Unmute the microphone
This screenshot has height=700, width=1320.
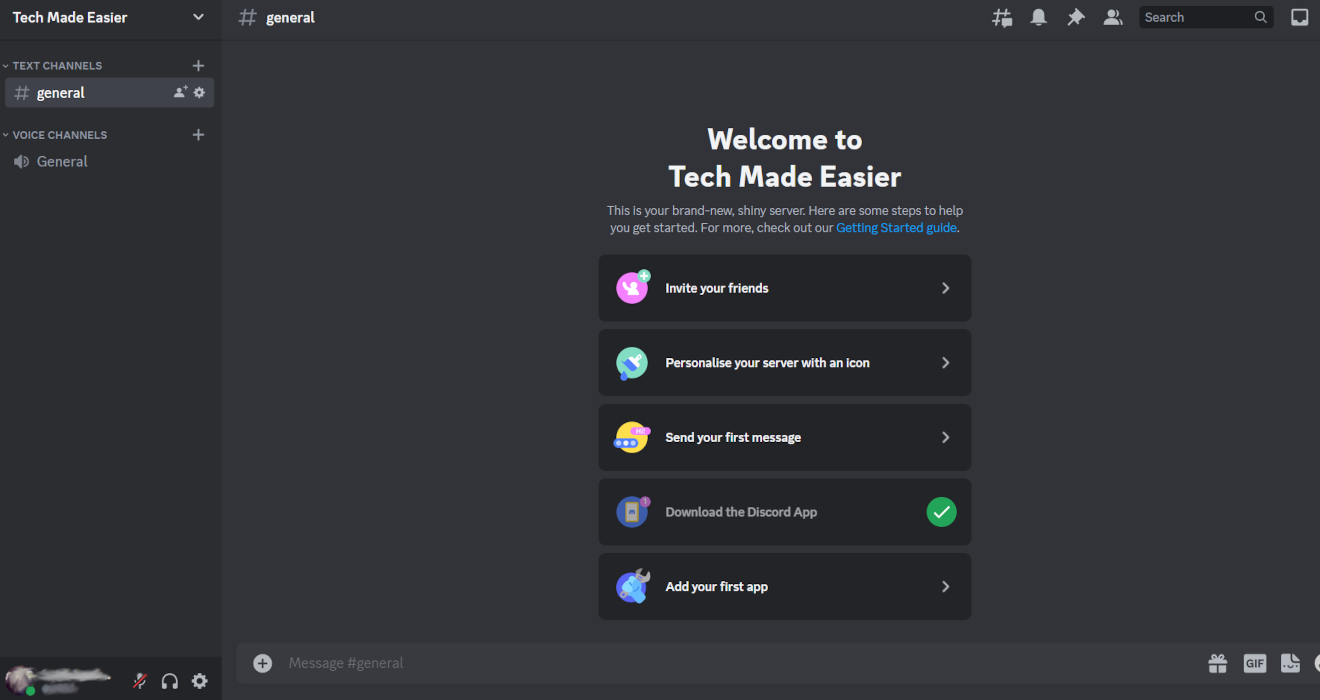(139, 680)
